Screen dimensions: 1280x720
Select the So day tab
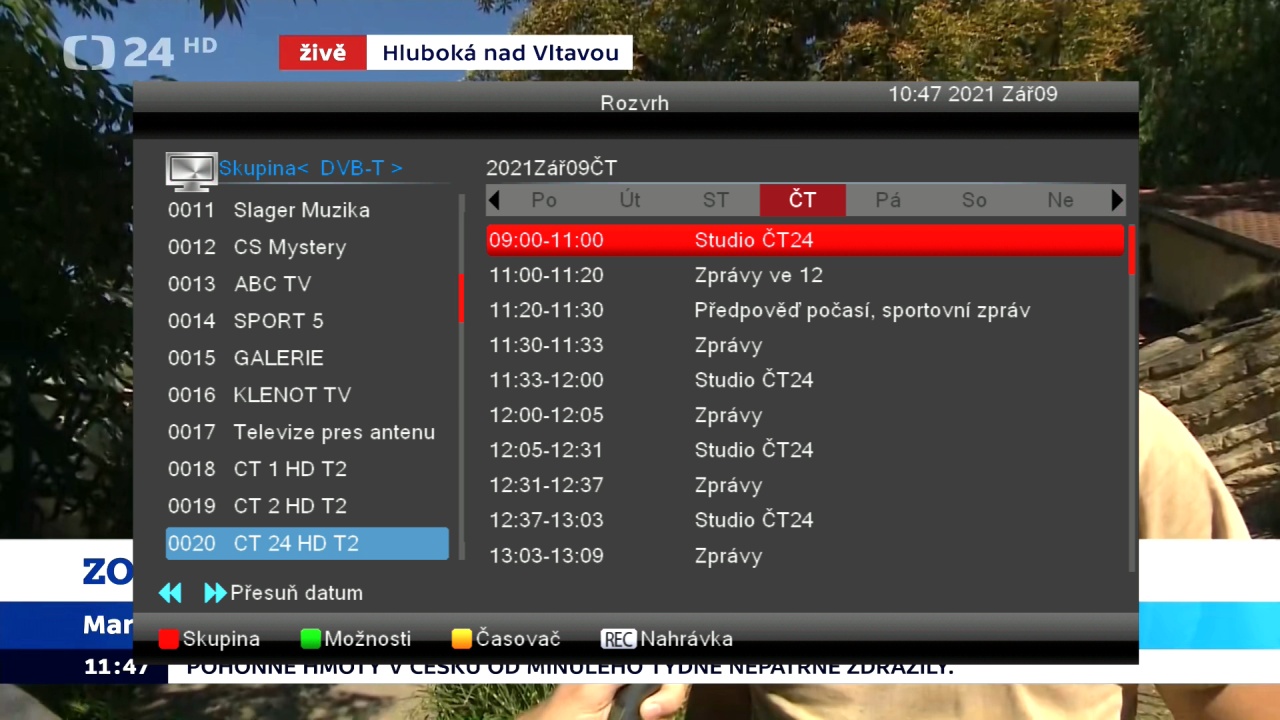tap(974, 200)
